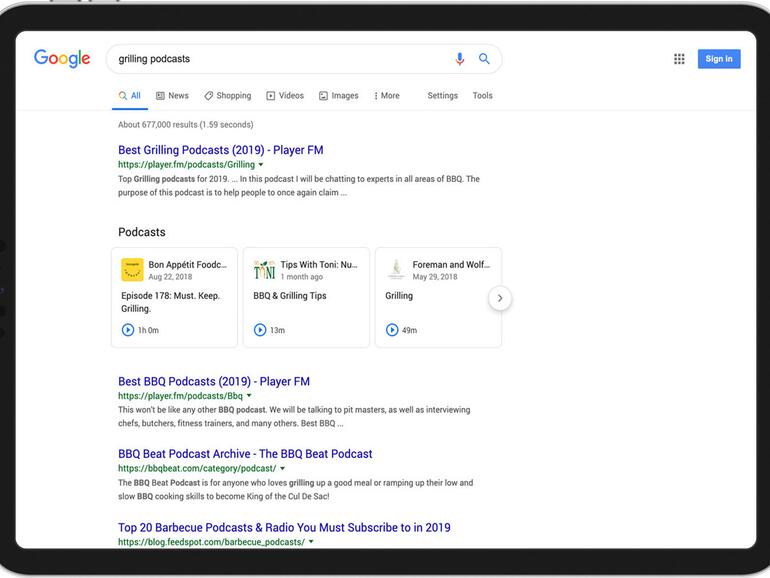Click the Tips With Toni logo thumbnail
This screenshot has height=578, width=770.
pos(264,270)
